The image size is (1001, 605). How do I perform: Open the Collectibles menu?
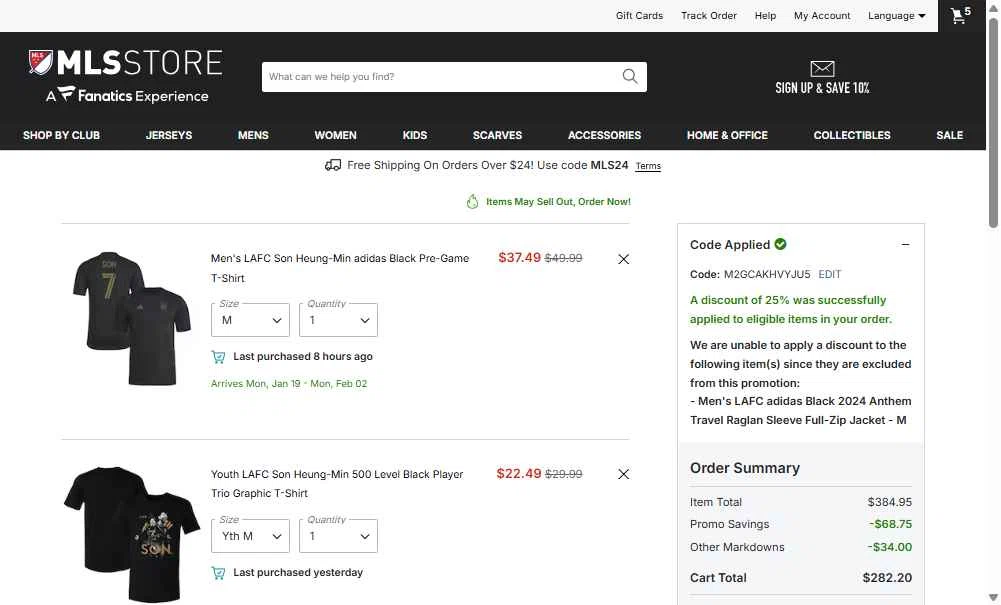852,135
